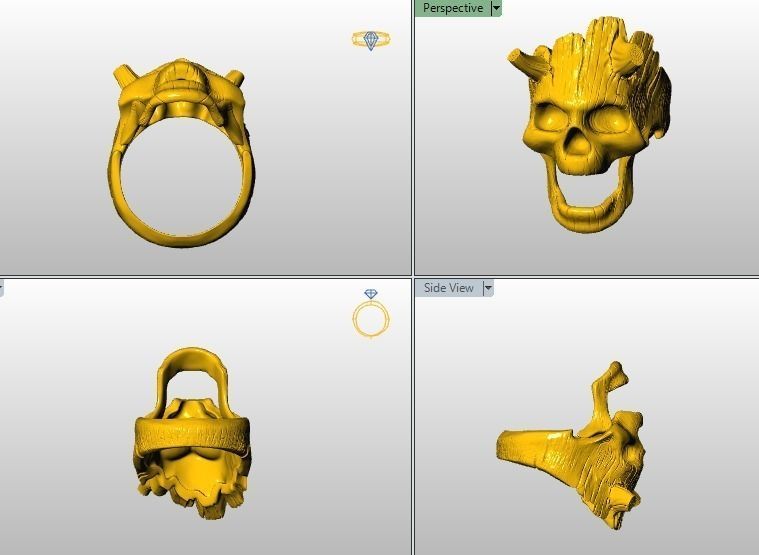Image resolution: width=759 pixels, height=555 pixels.
Task: Click the ring front-view icon in bottom-left viewport
Action: [371, 314]
